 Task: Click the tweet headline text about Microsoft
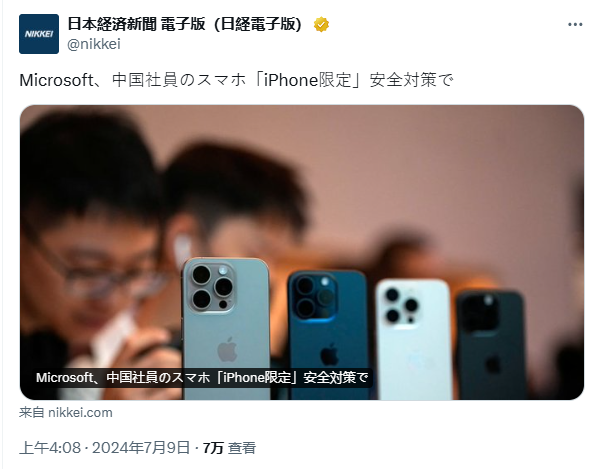tap(236, 80)
